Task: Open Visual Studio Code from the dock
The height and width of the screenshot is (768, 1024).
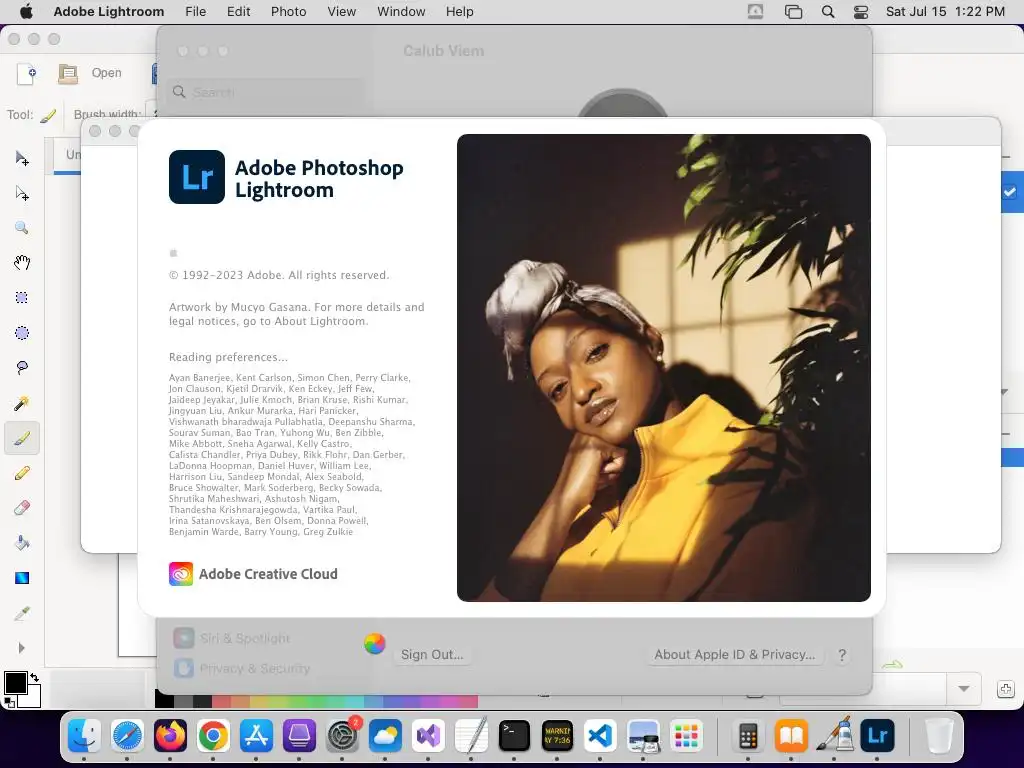Action: (x=600, y=736)
